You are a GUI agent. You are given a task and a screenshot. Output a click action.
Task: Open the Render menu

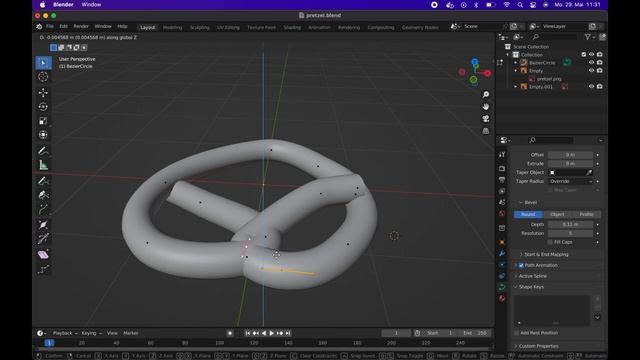click(x=81, y=27)
